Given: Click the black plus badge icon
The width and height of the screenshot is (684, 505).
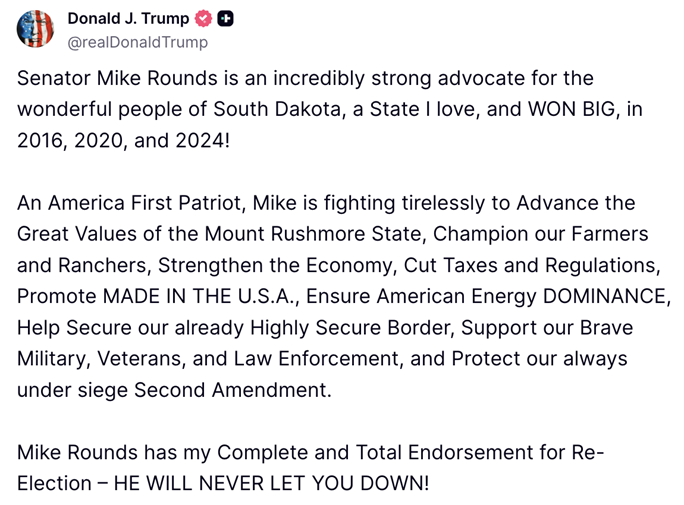Looking at the screenshot, I should pyautogui.click(x=226, y=19).
